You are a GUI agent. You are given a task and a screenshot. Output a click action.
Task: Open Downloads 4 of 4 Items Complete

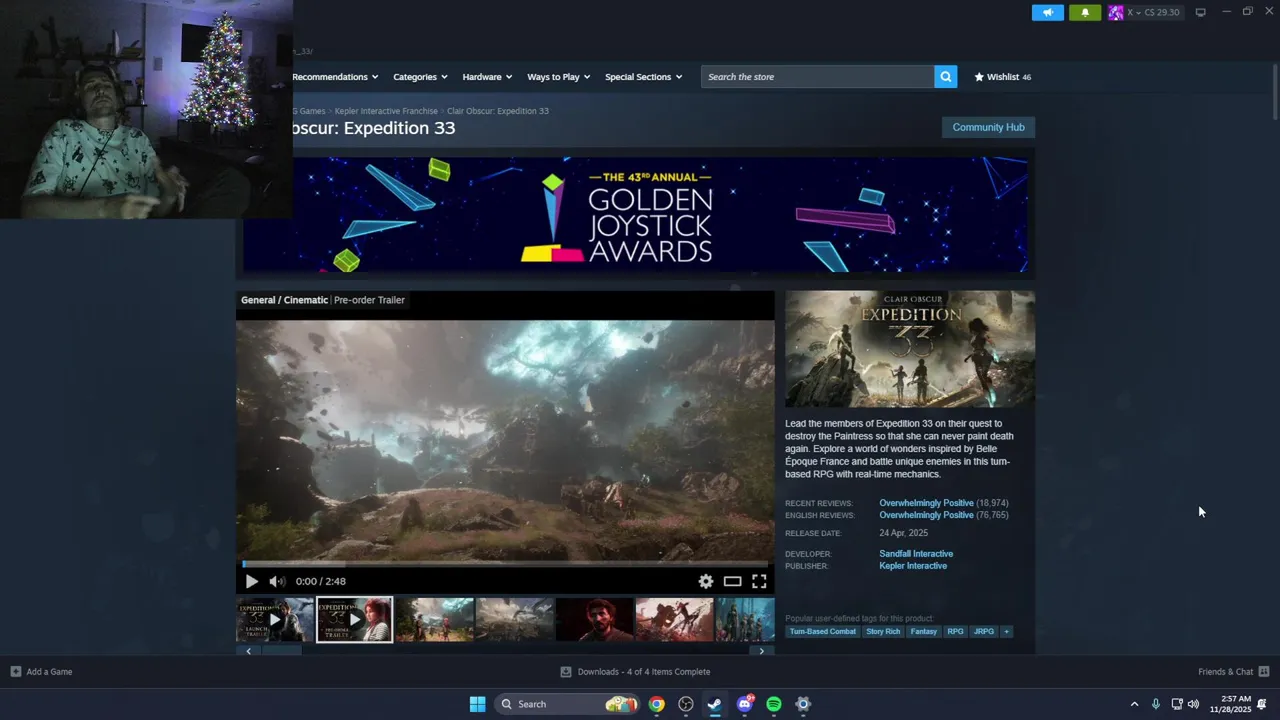(x=635, y=672)
